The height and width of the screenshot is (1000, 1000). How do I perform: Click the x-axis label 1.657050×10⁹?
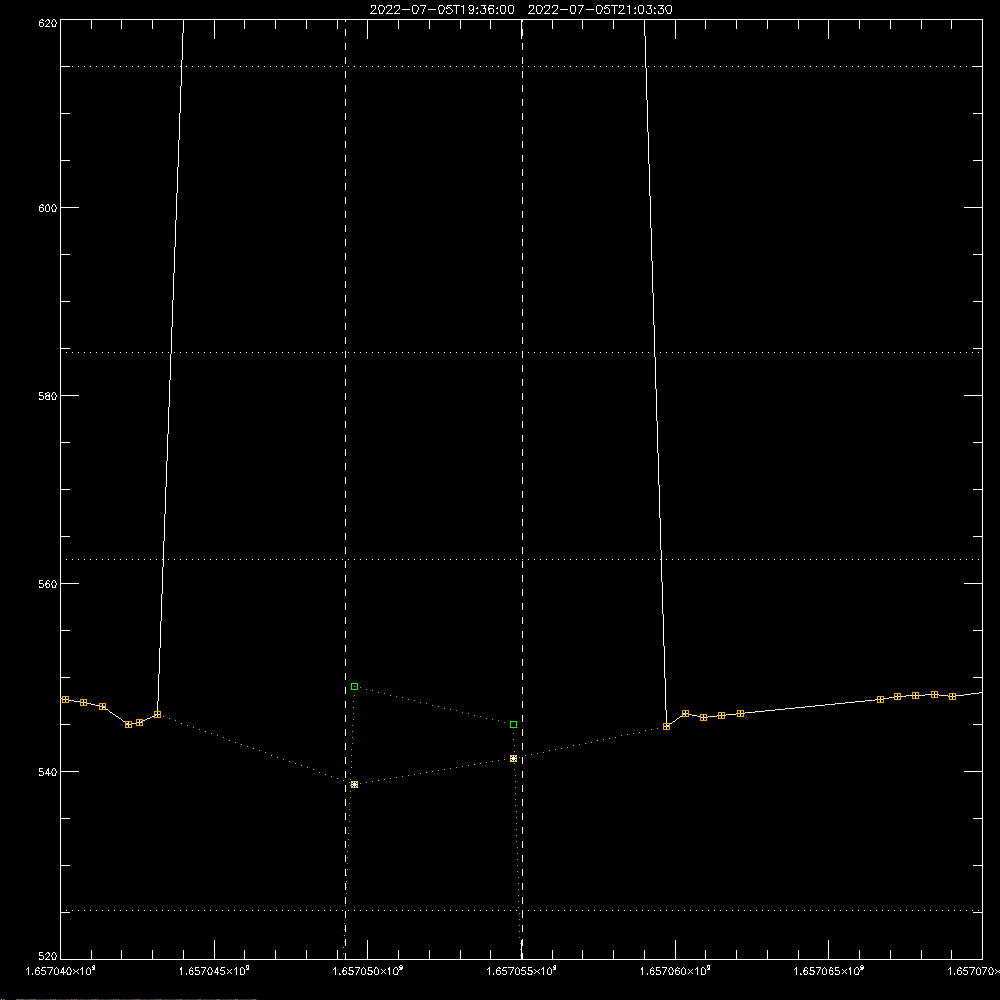tap(368, 971)
